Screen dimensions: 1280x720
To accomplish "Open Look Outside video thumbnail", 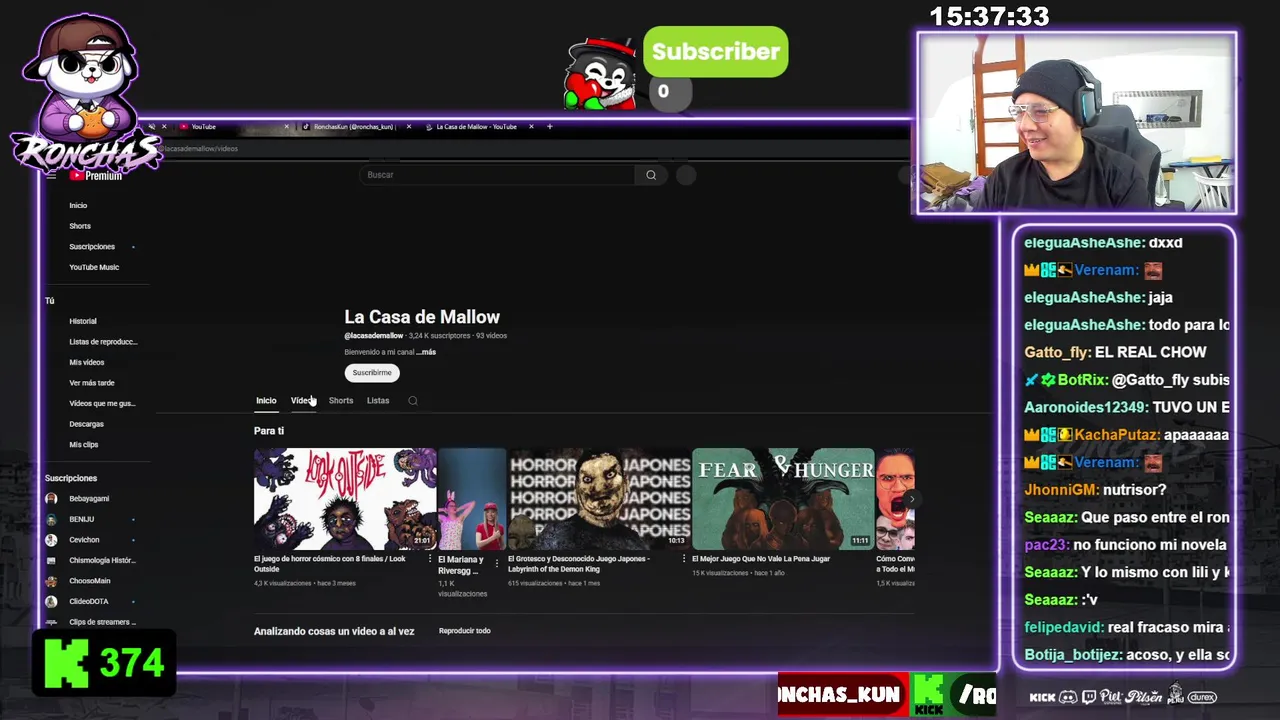I will pyautogui.click(x=345, y=499).
